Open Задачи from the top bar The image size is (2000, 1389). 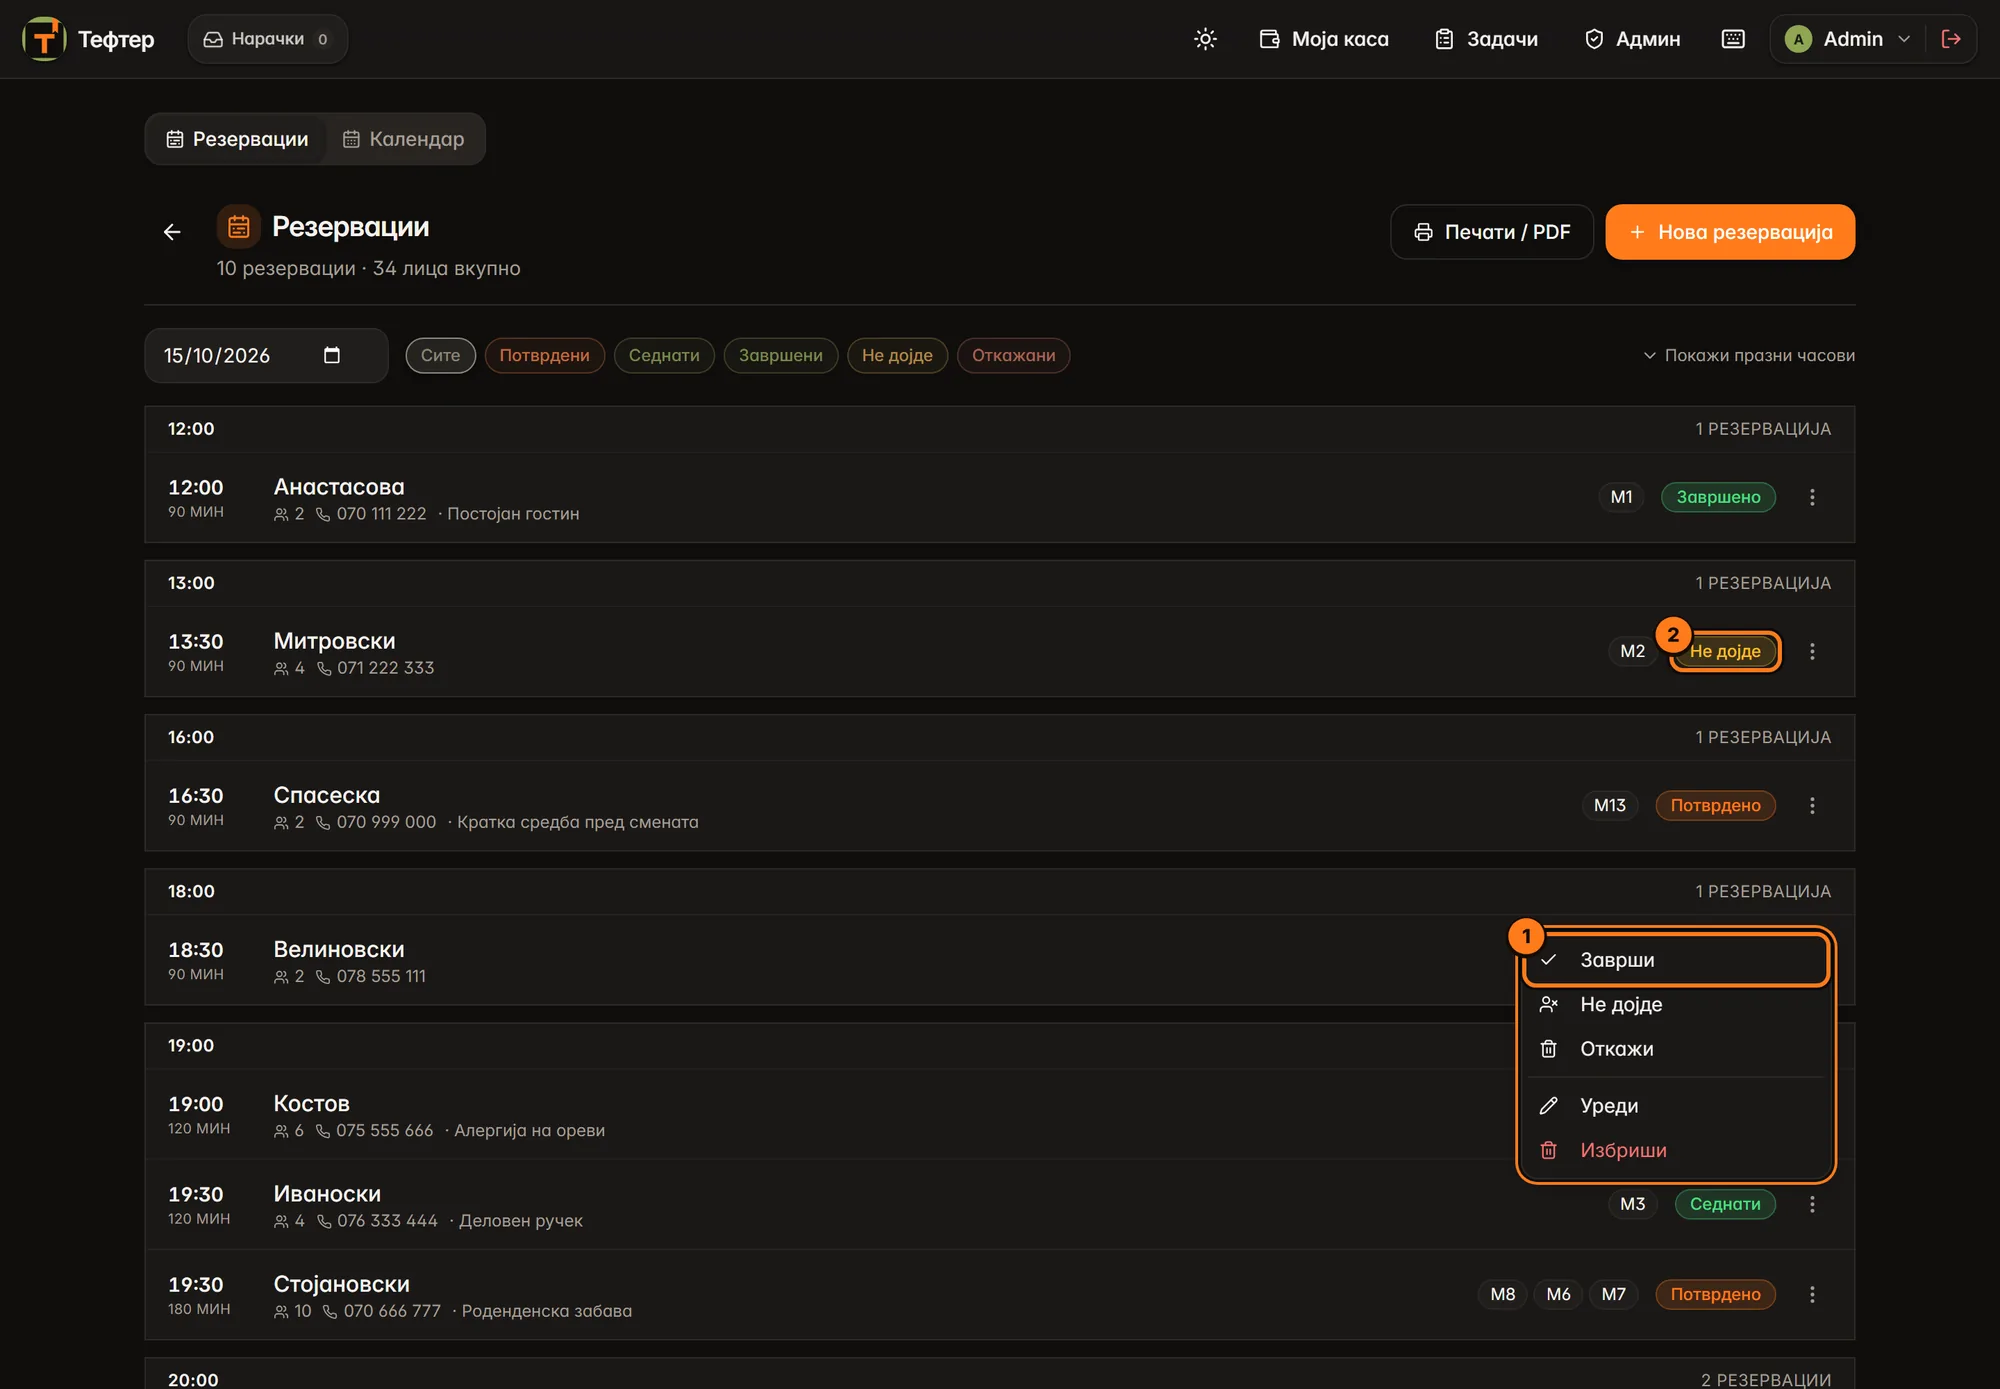[x=1486, y=39]
